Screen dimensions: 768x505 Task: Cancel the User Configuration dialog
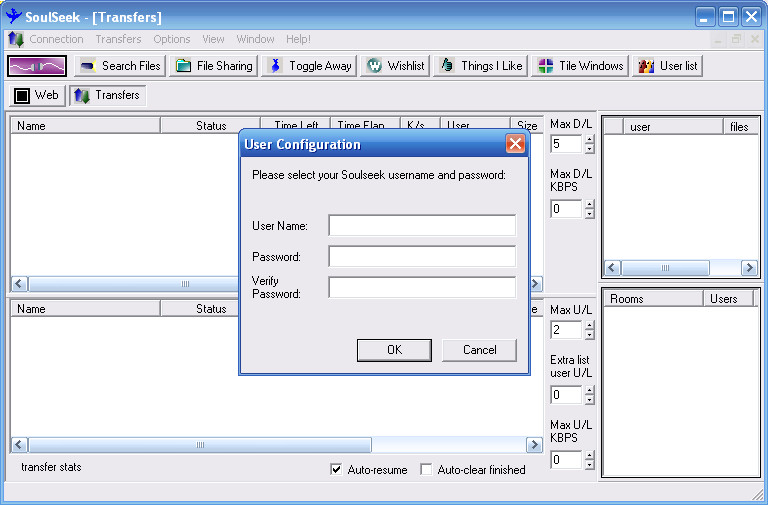click(x=479, y=350)
